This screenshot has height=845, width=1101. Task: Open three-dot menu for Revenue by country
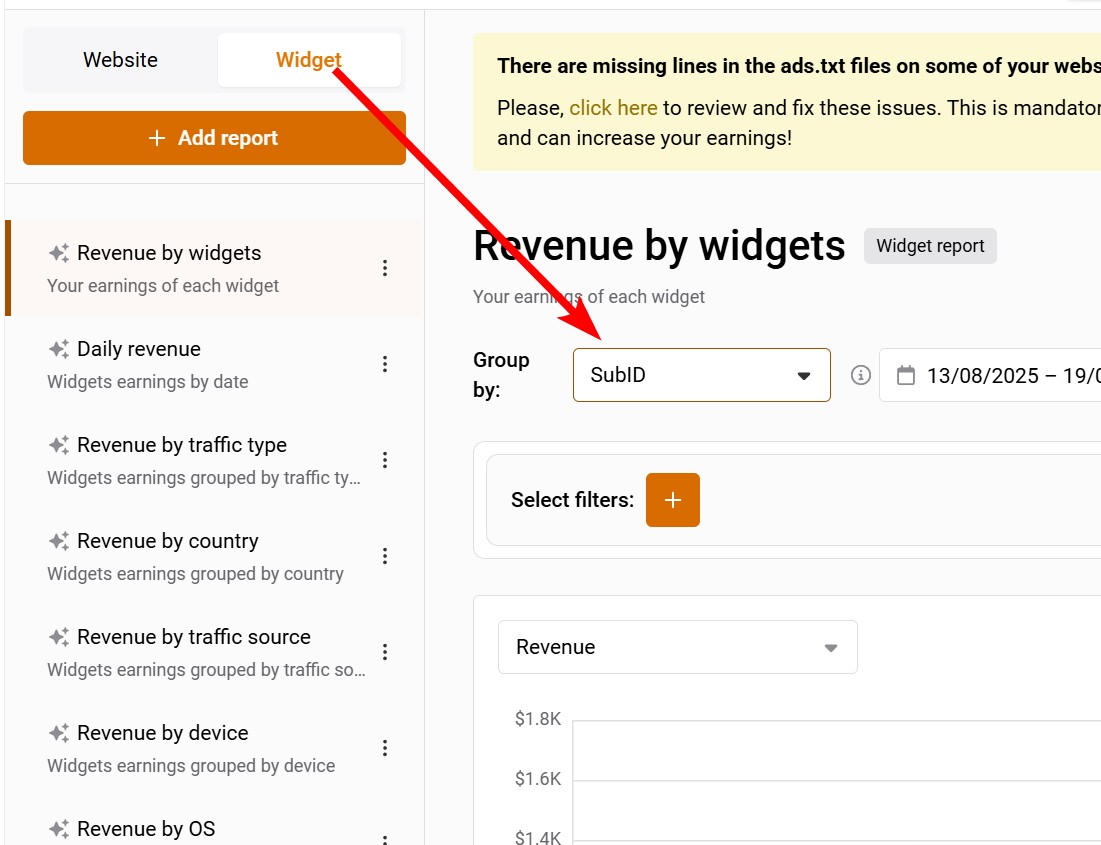pos(385,556)
